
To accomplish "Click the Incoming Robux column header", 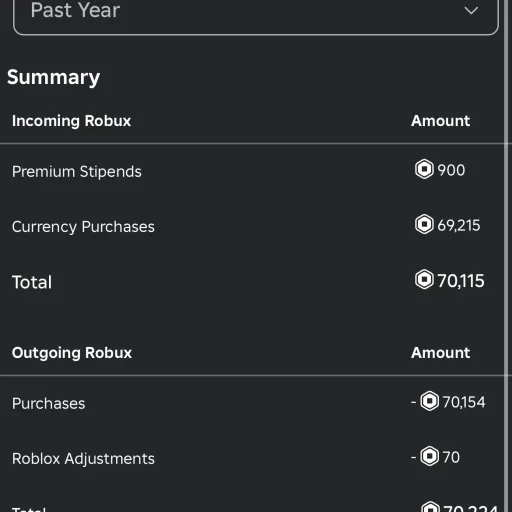I will pos(71,121).
